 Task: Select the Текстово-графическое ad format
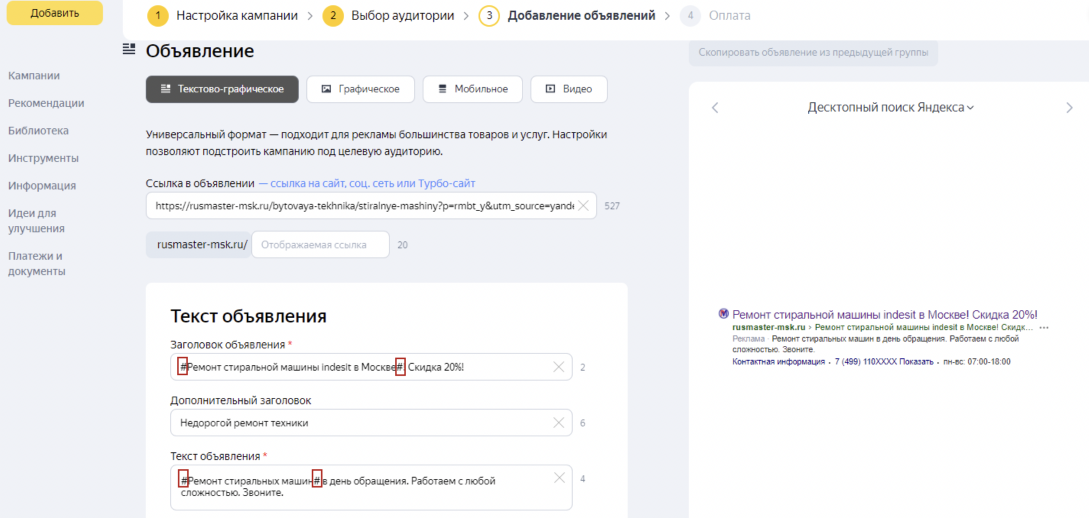(x=222, y=89)
